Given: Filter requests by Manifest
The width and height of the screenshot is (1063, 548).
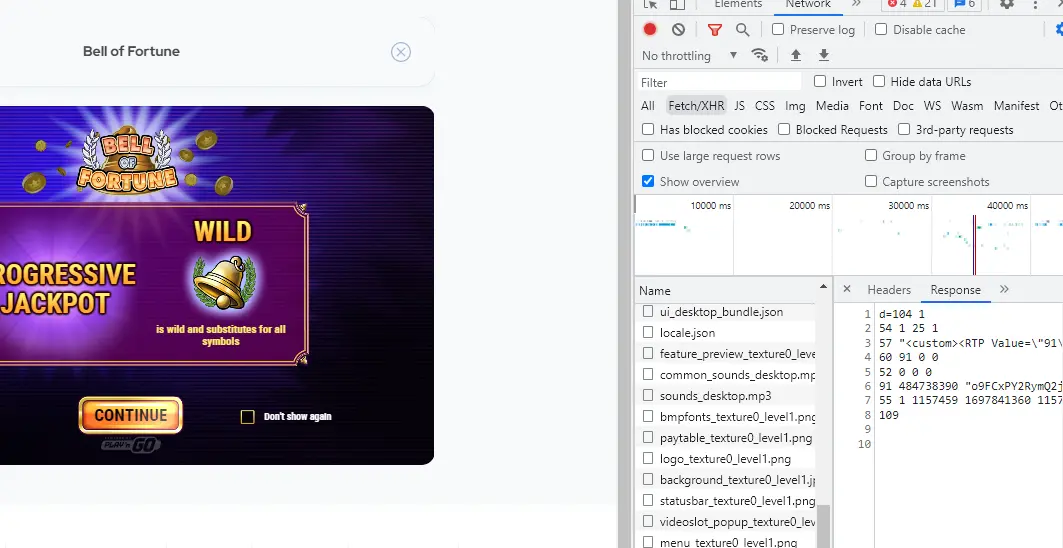Looking at the screenshot, I should coord(1016,106).
